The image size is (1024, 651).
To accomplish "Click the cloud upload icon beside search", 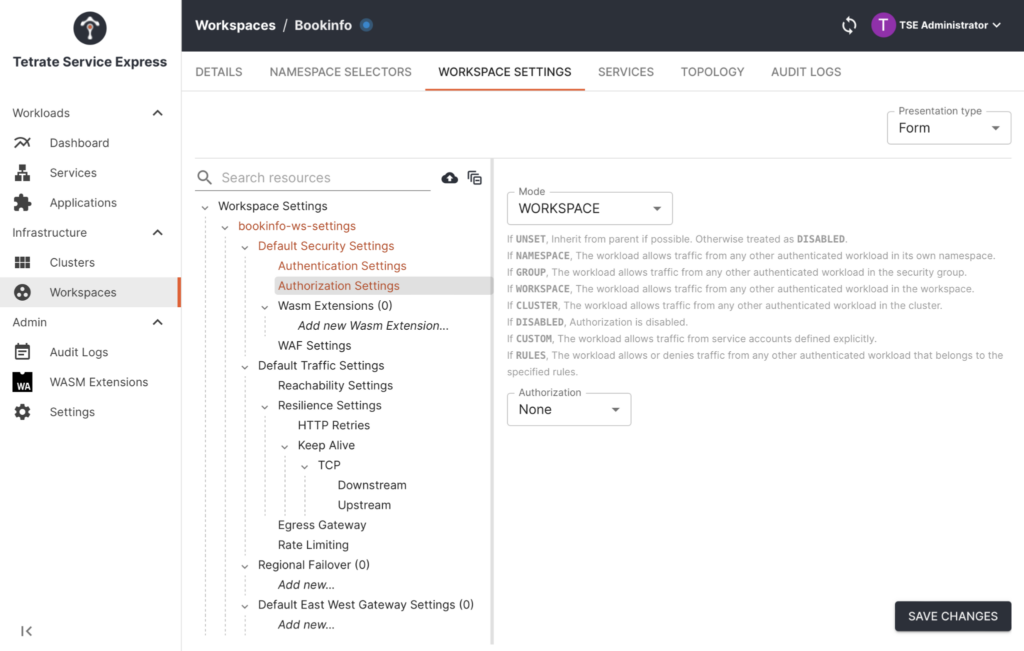I will pyautogui.click(x=450, y=178).
